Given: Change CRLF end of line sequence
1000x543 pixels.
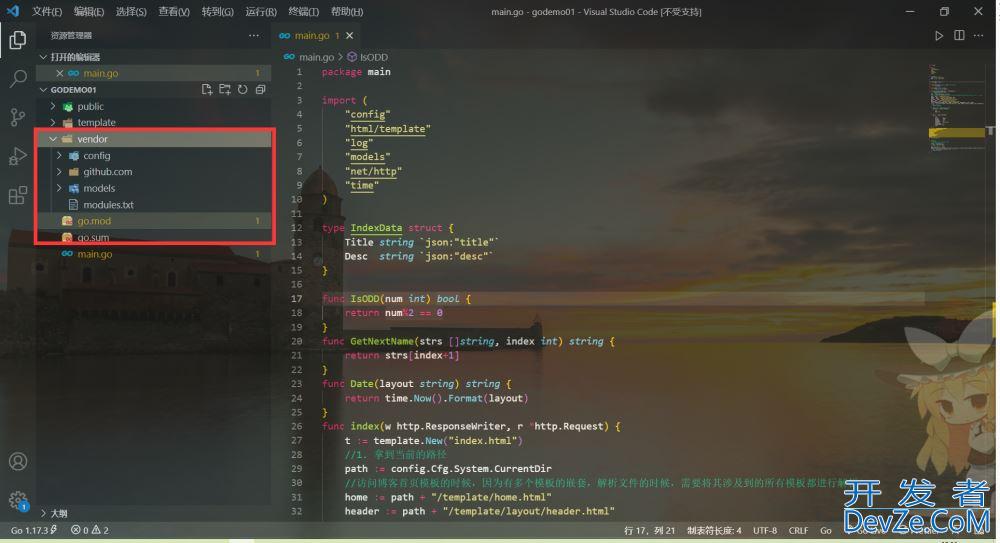Looking at the screenshot, I should click(x=798, y=530).
